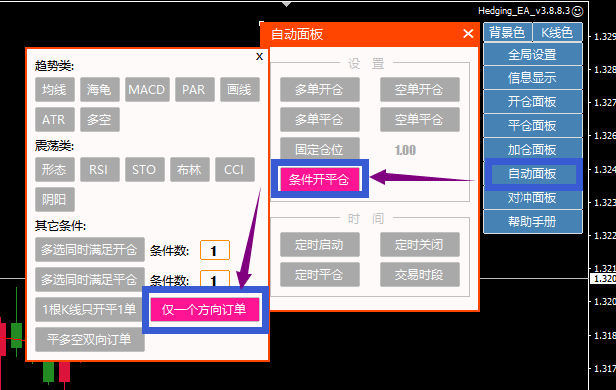Toggle the 阴阳 condition button
Screen dimensions: 616x390
click(x=55, y=200)
